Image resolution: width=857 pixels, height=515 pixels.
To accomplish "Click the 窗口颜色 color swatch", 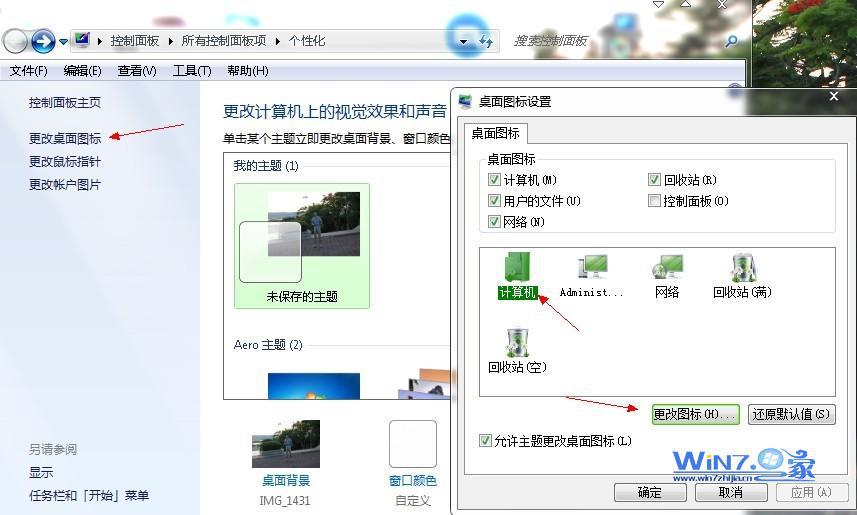I will tap(413, 443).
